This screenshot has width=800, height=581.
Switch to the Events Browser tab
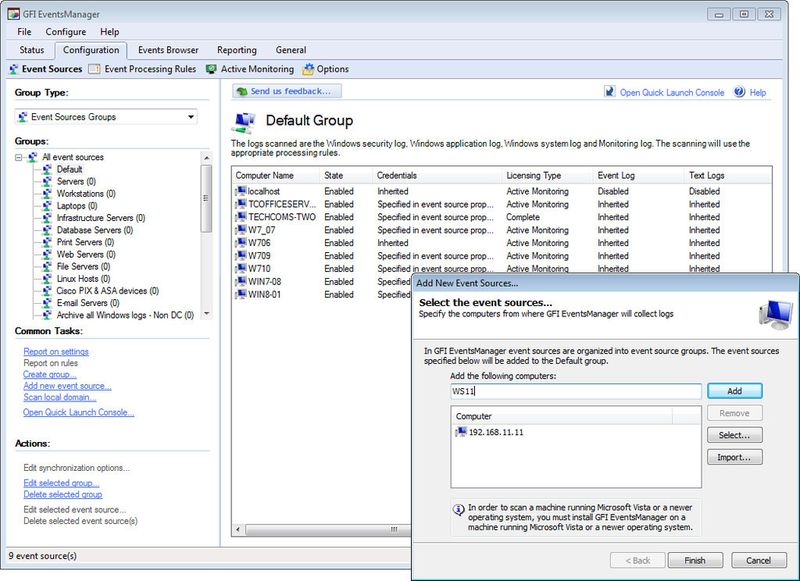click(x=168, y=50)
